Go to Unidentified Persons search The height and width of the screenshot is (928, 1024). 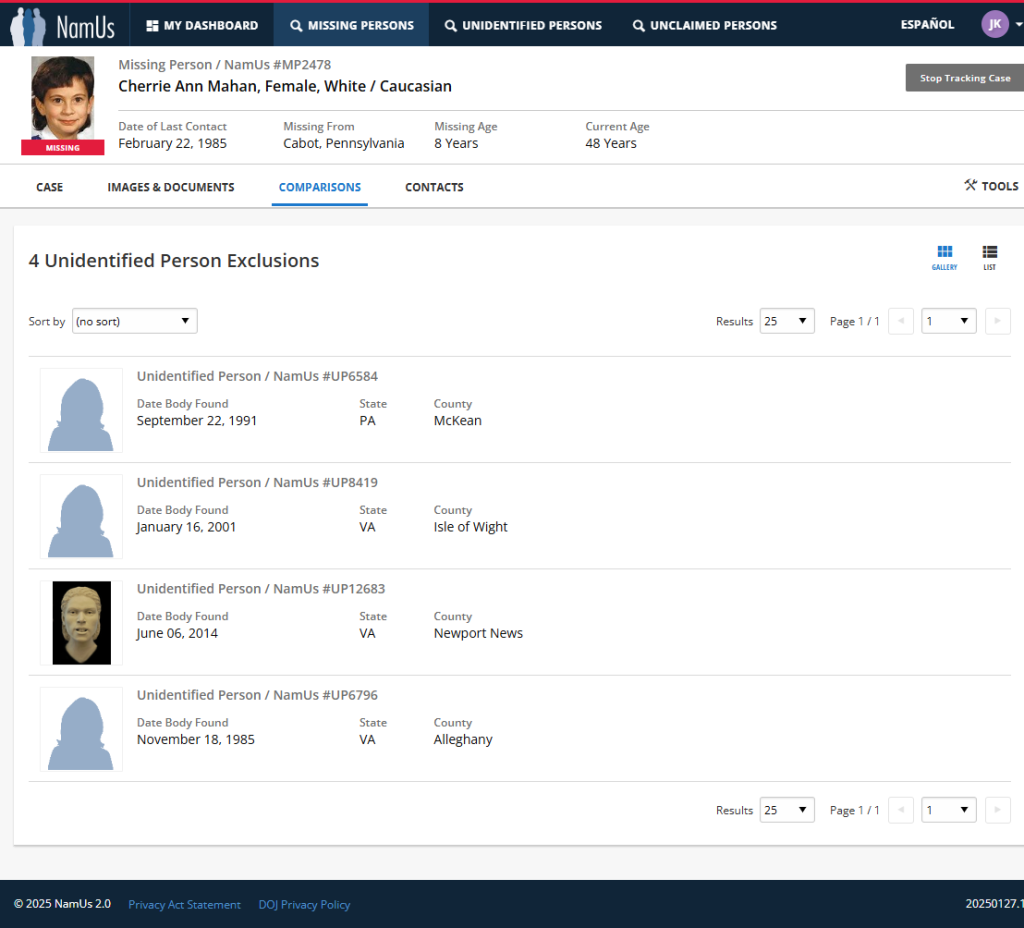(523, 25)
